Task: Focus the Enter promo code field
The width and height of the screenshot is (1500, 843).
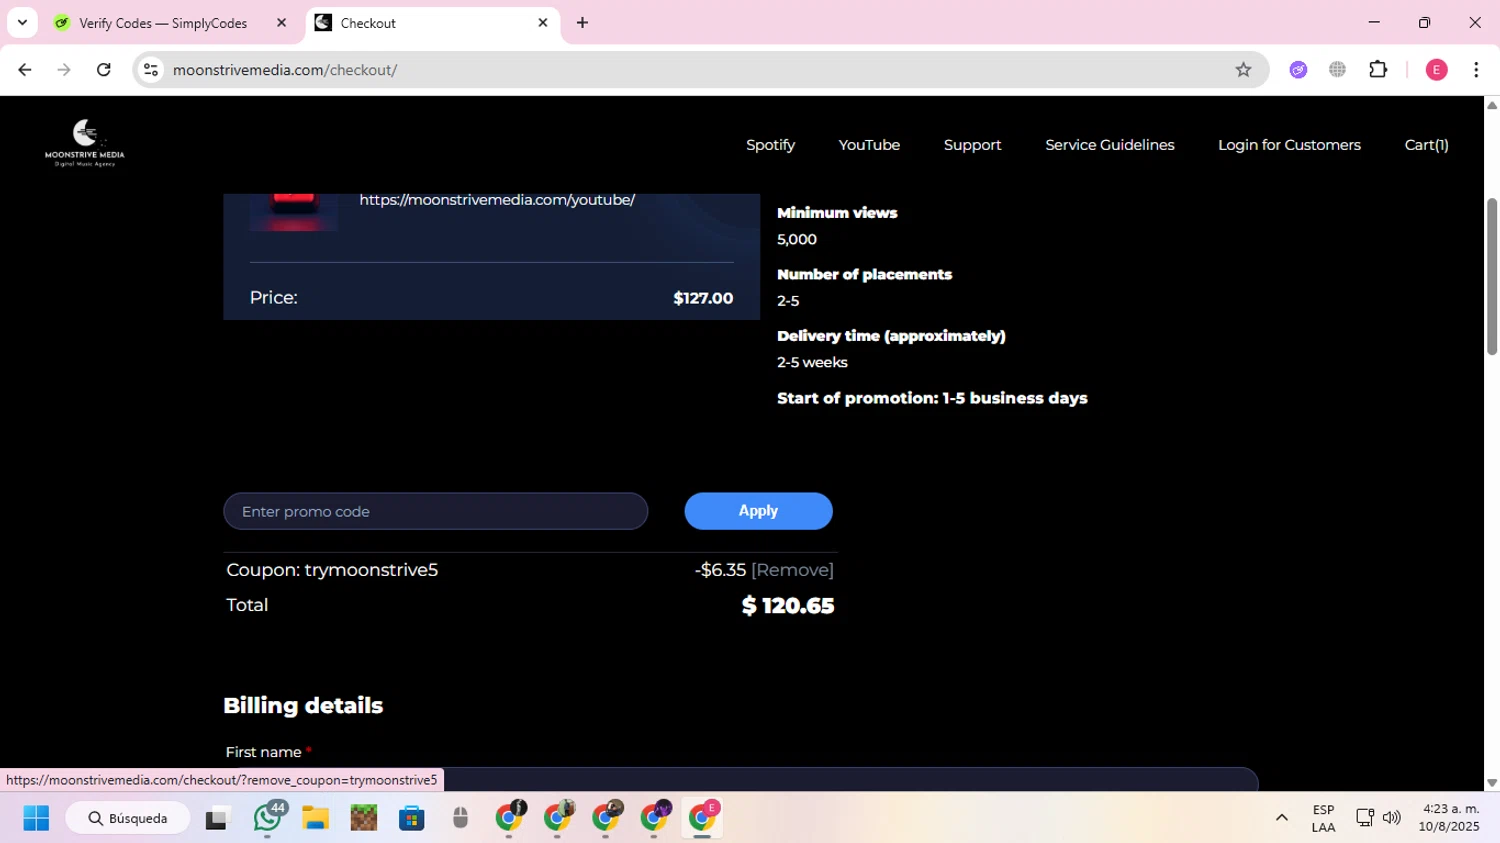Action: pos(436,511)
